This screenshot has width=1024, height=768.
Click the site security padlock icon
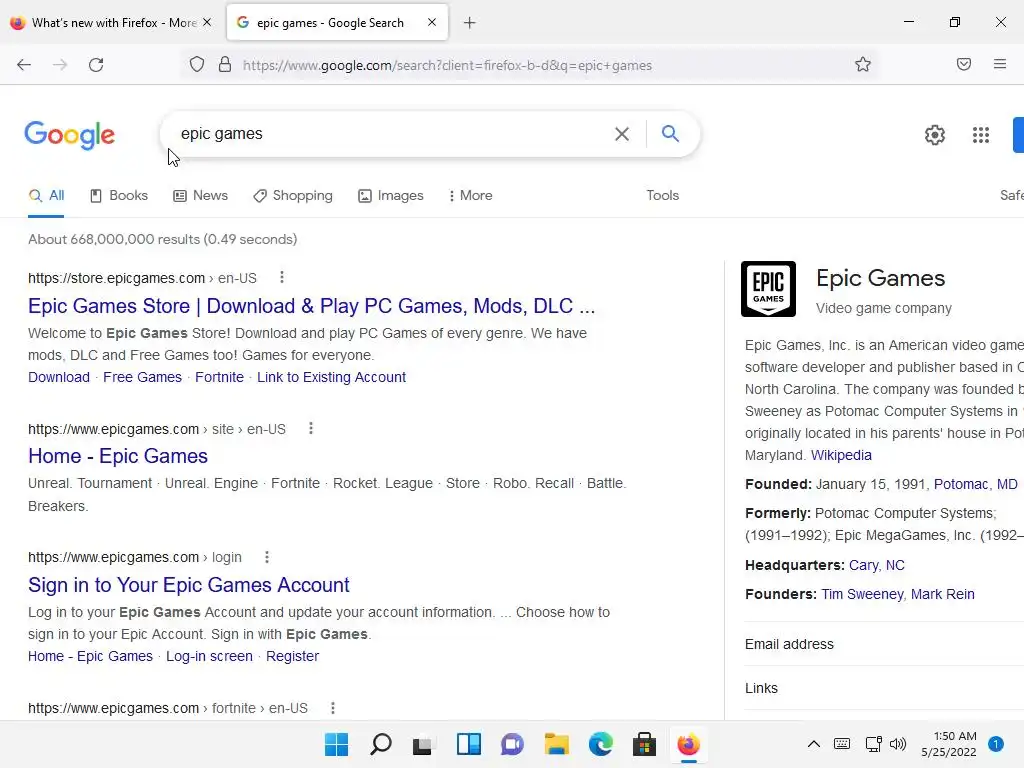click(225, 65)
